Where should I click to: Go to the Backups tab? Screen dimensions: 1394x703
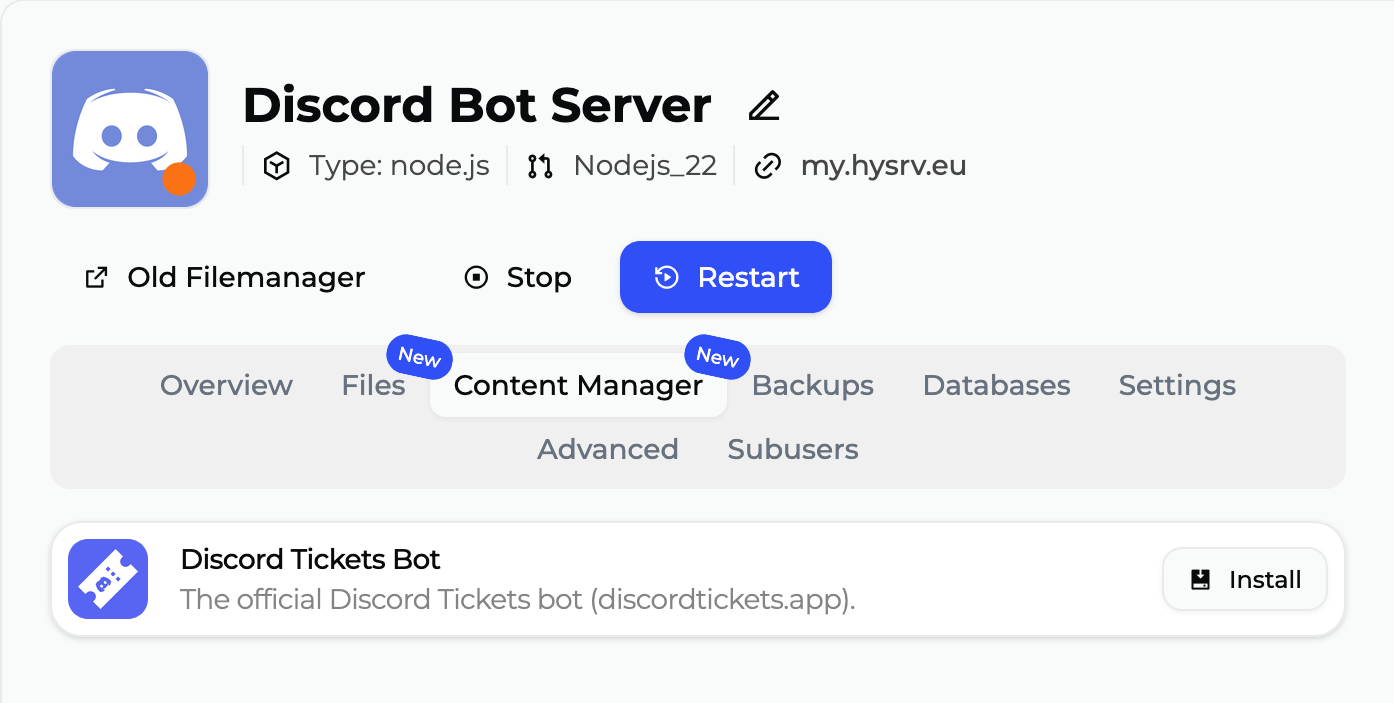point(812,385)
